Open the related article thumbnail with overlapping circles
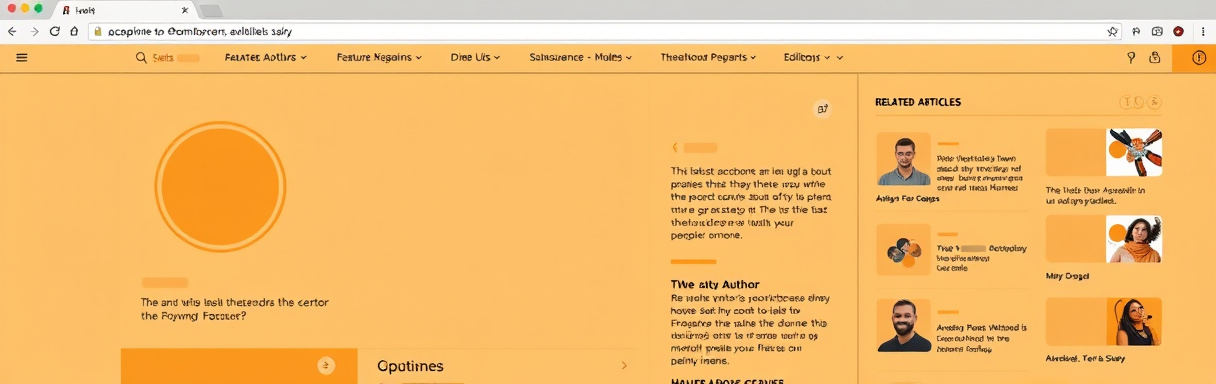This screenshot has height=384, width=1216. [904, 250]
